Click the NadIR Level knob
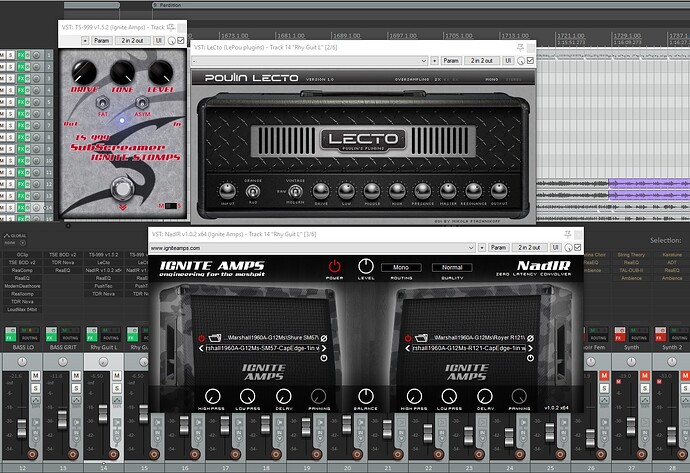 (x=366, y=266)
